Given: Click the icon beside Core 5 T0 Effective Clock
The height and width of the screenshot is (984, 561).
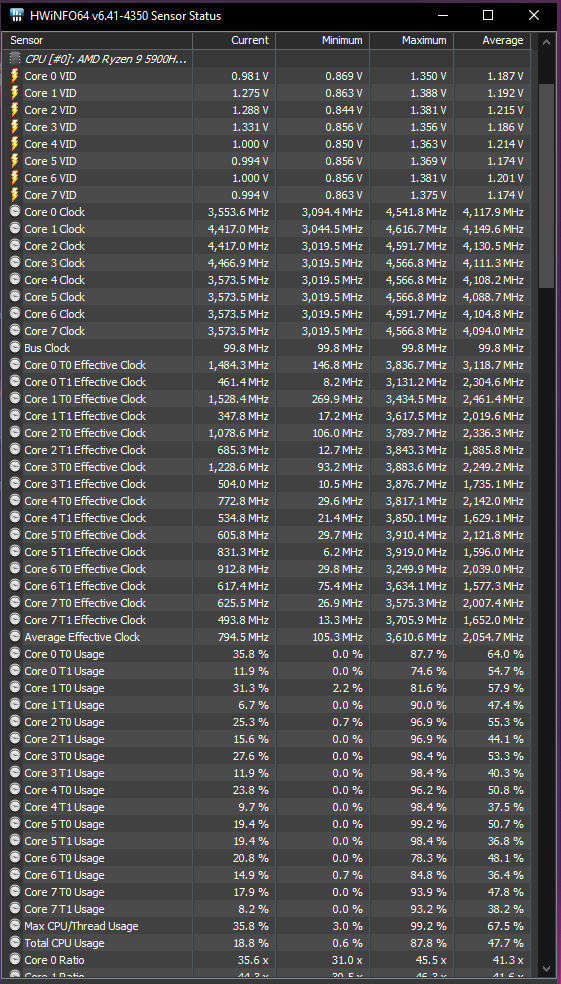Looking at the screenshot, I should pyautogui.click(x=15, y=534).
